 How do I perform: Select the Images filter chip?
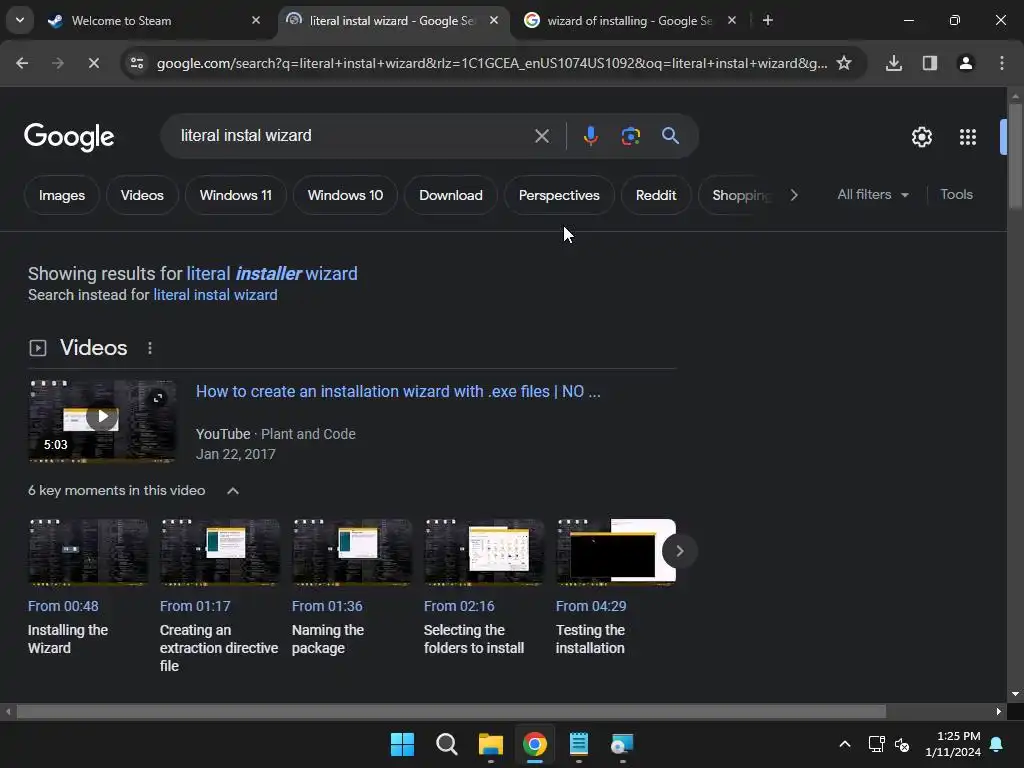[x=62, y=195]
